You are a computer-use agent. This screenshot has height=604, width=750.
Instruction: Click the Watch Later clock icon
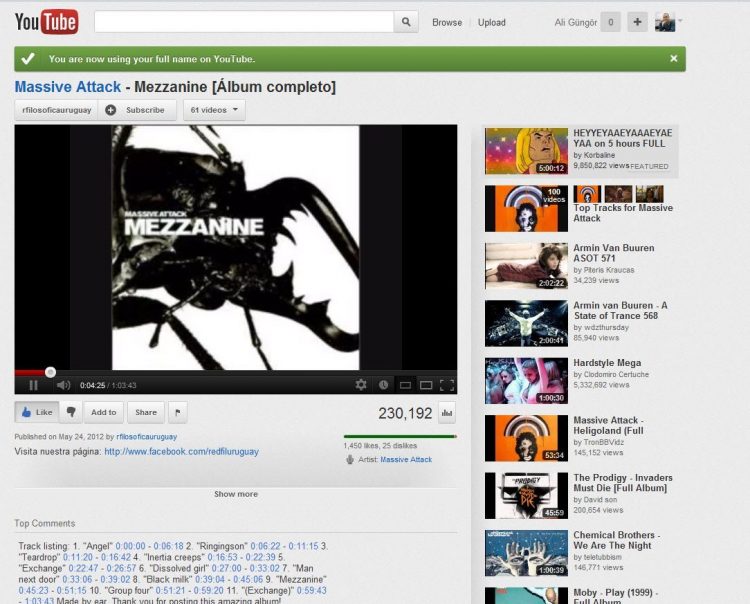click(x=383, y=384)
